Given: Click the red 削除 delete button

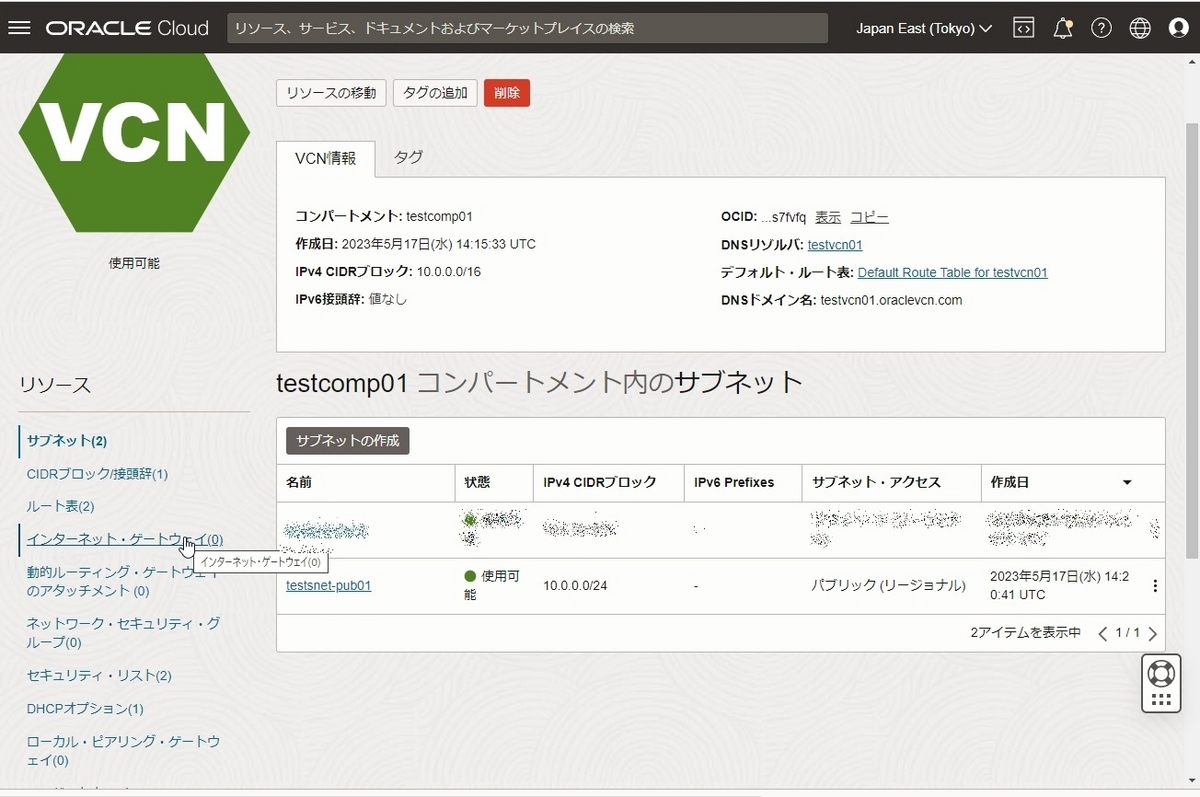Looking at the screenshot, I should [x=506, y=92].
